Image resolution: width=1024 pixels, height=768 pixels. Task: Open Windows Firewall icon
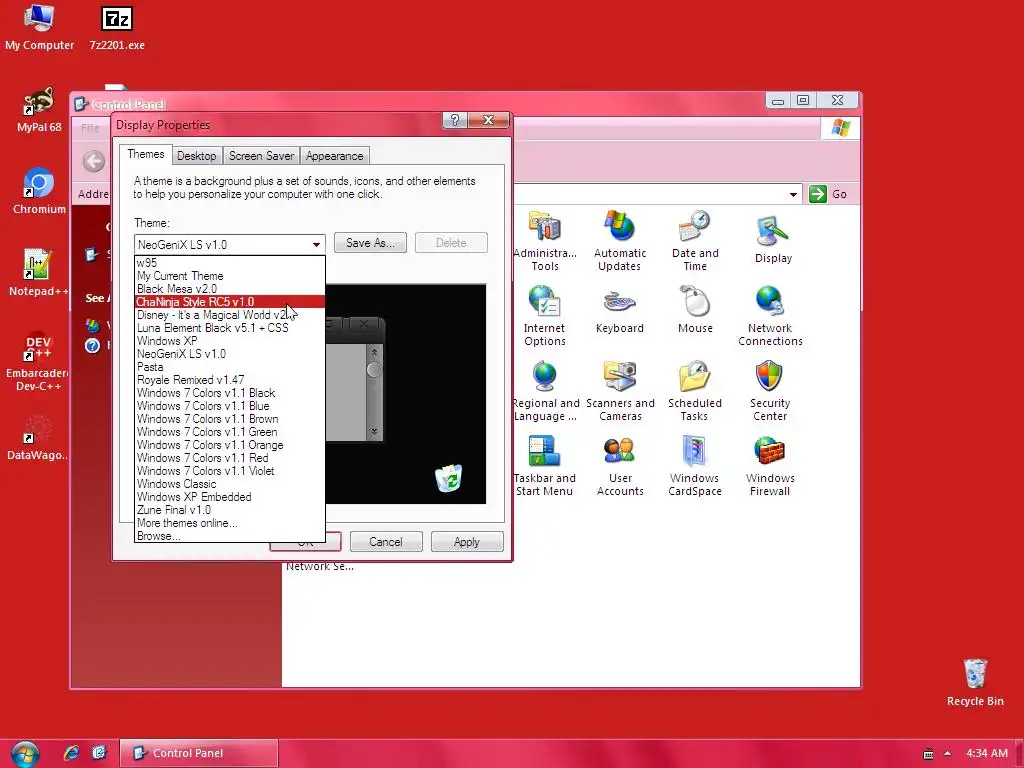point(770,466)
